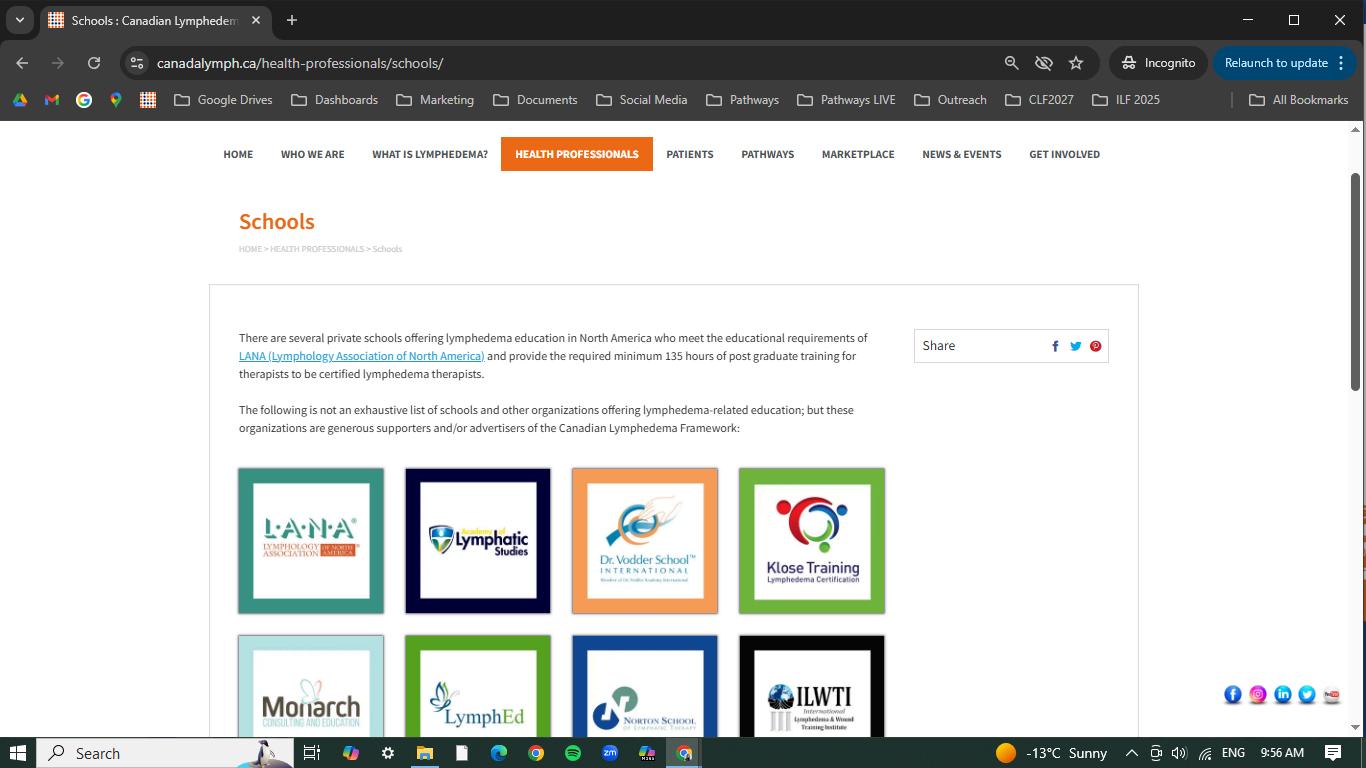Open the Dr. Vodder School thumbnail
Image resolution: width=1366 pixels, height=768 pixels.
645,541
